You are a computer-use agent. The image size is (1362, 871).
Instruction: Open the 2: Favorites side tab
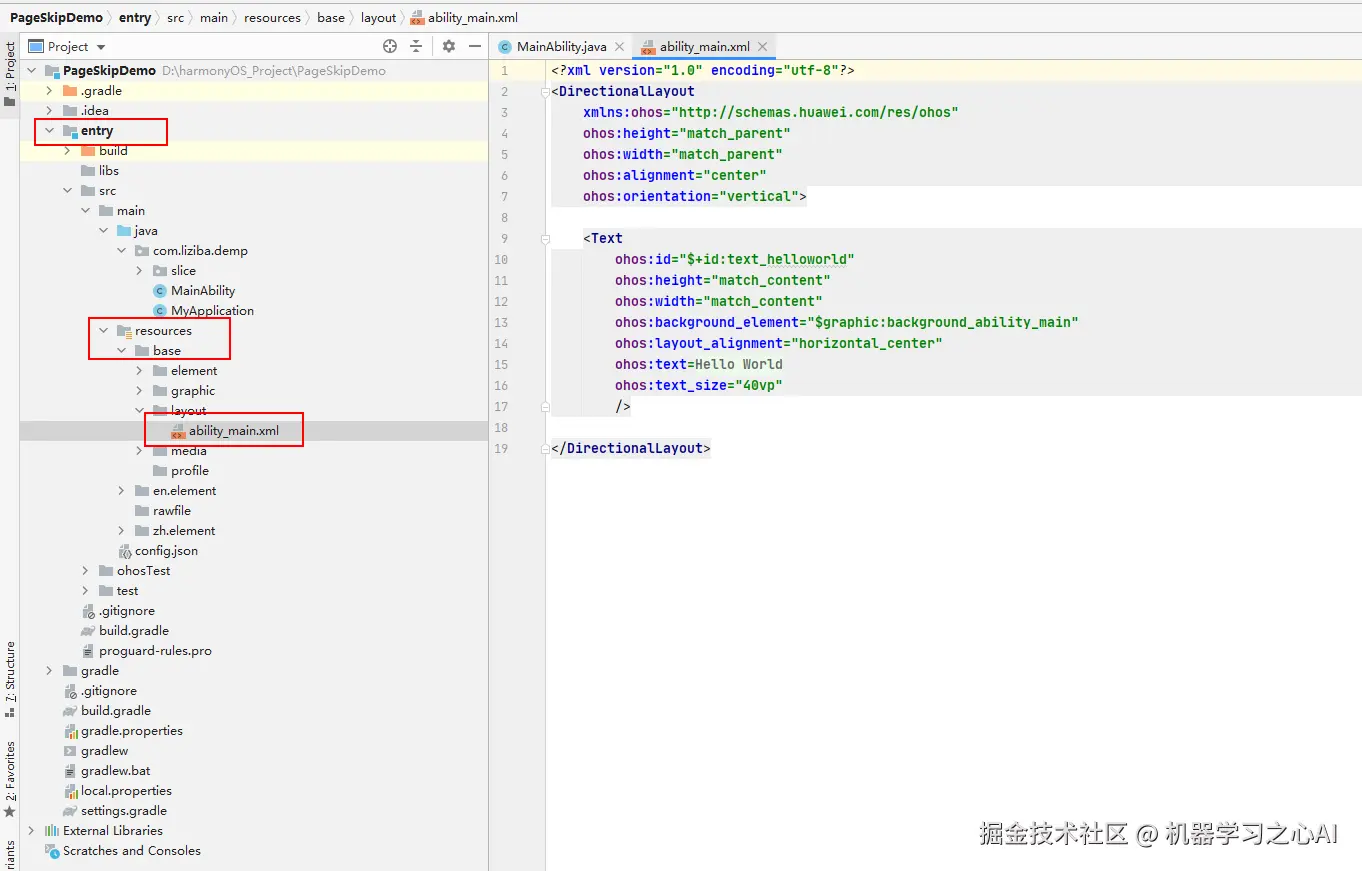point(10,778)
